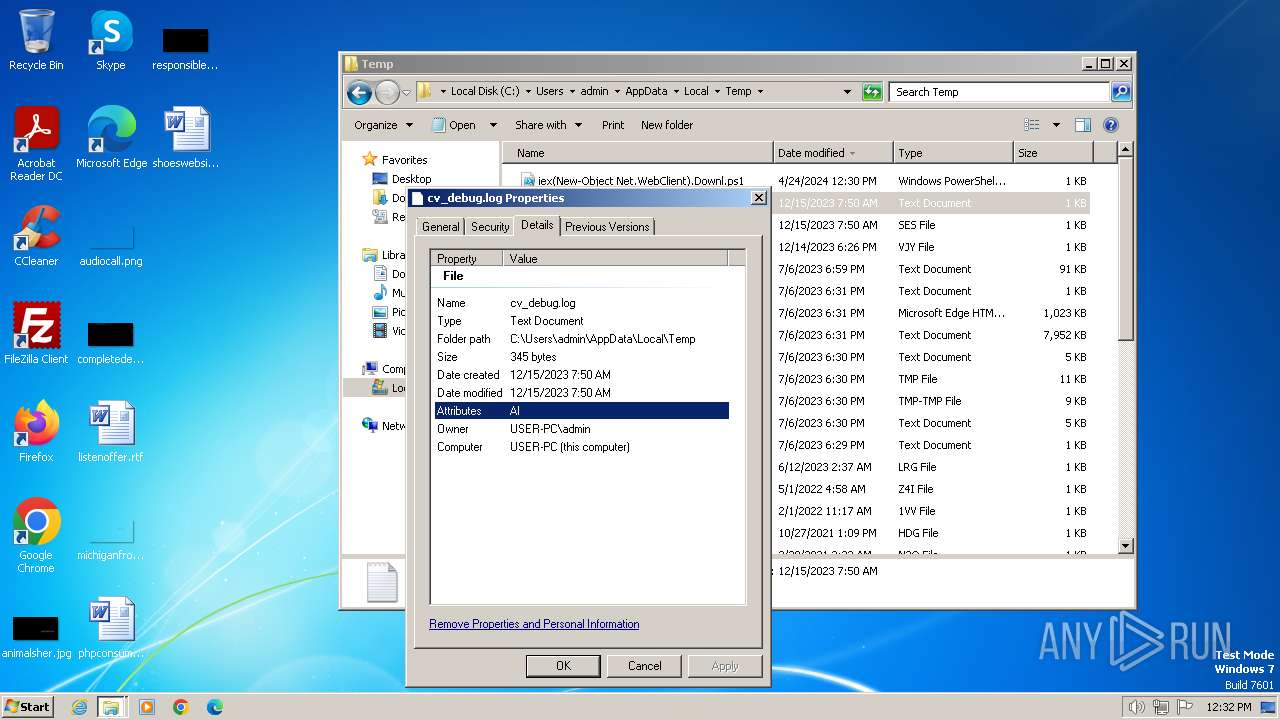Click the search magnifier icon

tap(1121, 92)
